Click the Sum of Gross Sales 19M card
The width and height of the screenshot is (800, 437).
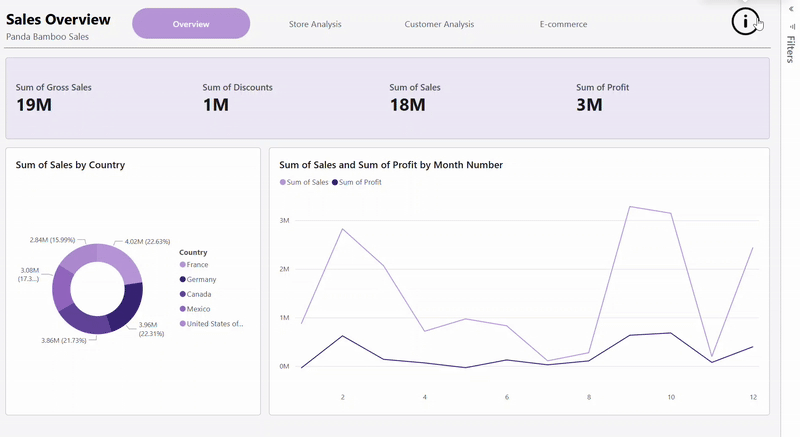(54, 97)
